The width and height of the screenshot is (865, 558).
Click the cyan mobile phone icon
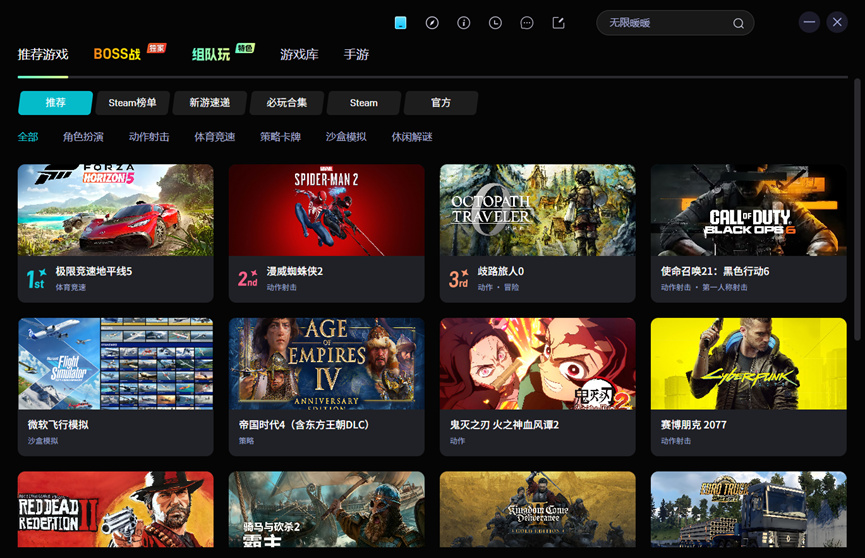401,23
